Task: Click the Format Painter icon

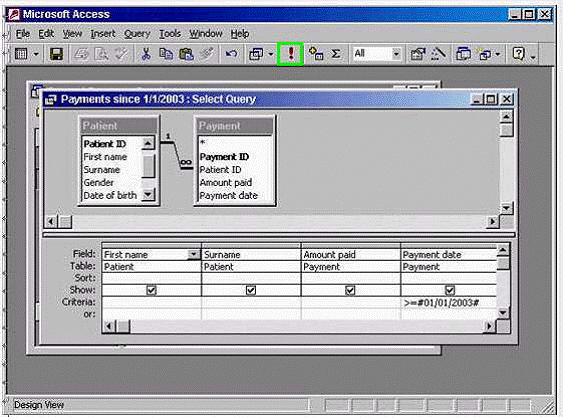Action: pyautogui.click(x=207, y=54)
